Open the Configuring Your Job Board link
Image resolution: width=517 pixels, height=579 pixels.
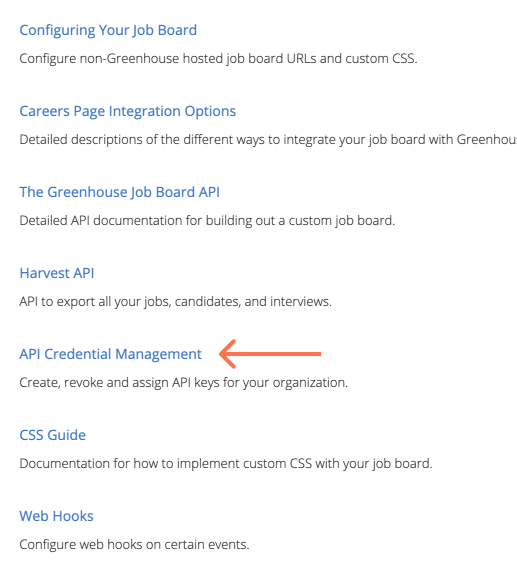pyautogui.click(x=108, y=31)
